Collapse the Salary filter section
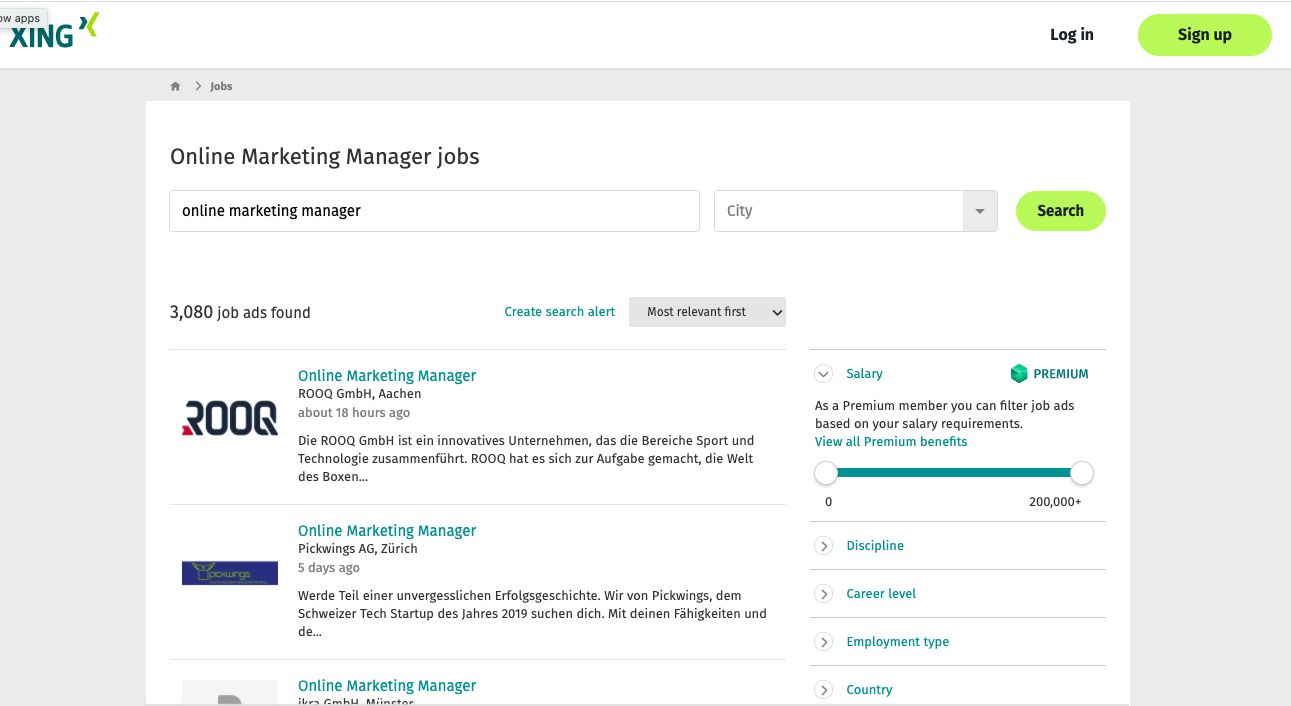 tap(824, 374)
